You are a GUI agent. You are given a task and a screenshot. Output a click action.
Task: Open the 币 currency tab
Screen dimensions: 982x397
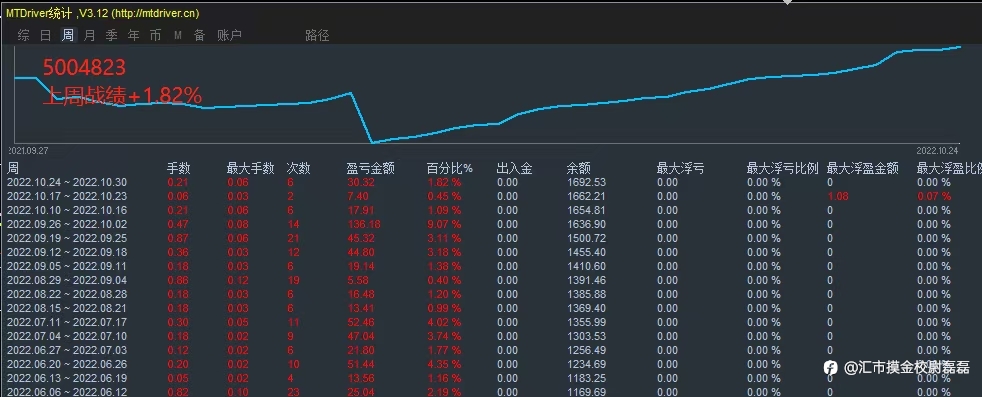(155, 36)
